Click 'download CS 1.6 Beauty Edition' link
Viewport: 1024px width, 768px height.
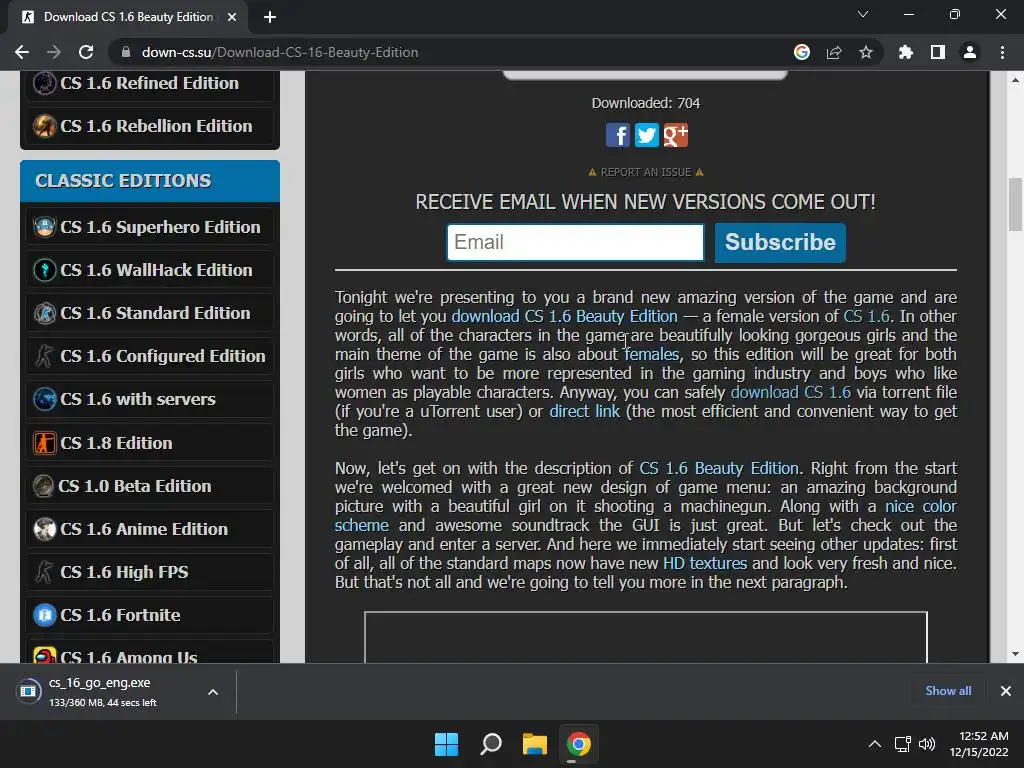point(564,316)
